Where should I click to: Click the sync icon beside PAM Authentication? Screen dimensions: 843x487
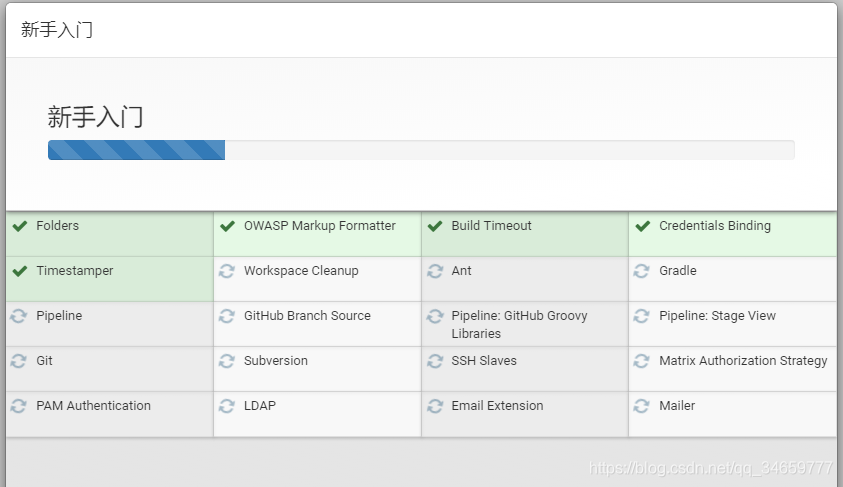point(19,406)
